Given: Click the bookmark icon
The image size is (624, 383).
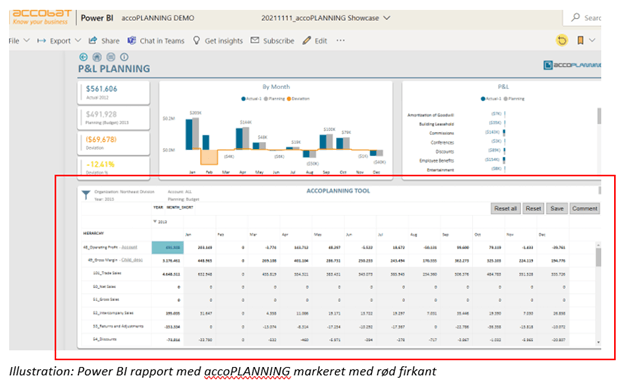Looking at the screenshot, I should coord(581,40).
